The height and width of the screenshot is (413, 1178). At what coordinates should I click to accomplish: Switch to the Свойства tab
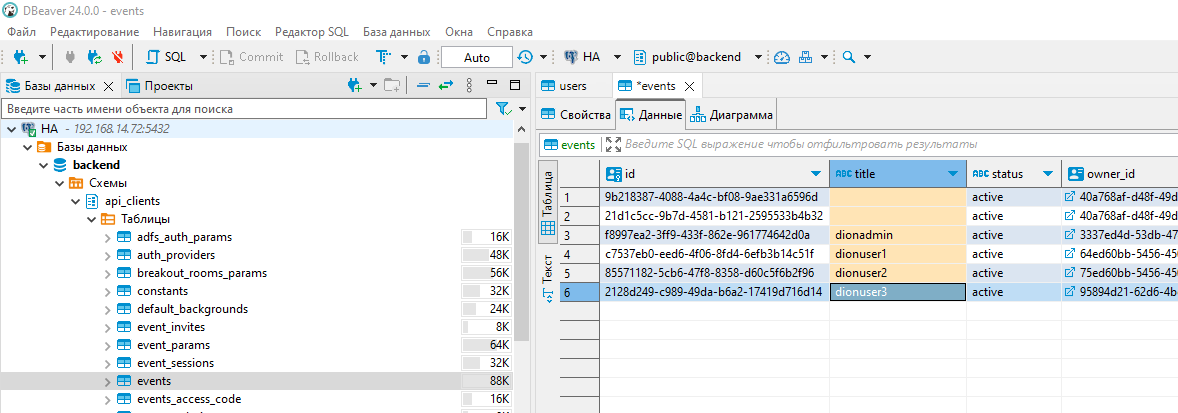point(576,116)
